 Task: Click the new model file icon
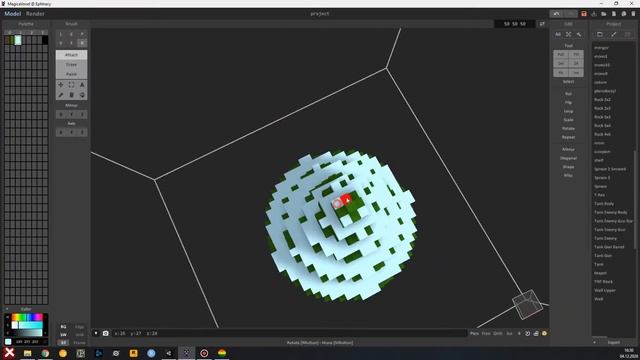coord(613,14)
